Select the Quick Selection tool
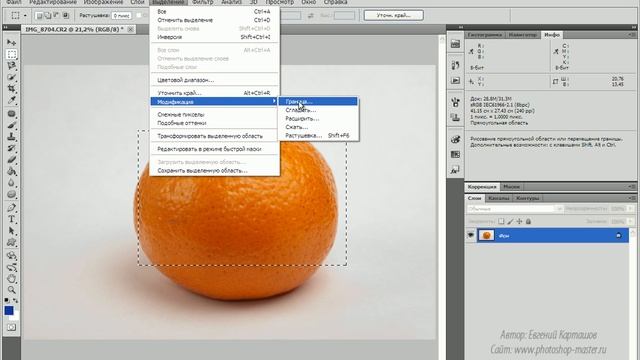640x360 pixels. pos(11,77)
